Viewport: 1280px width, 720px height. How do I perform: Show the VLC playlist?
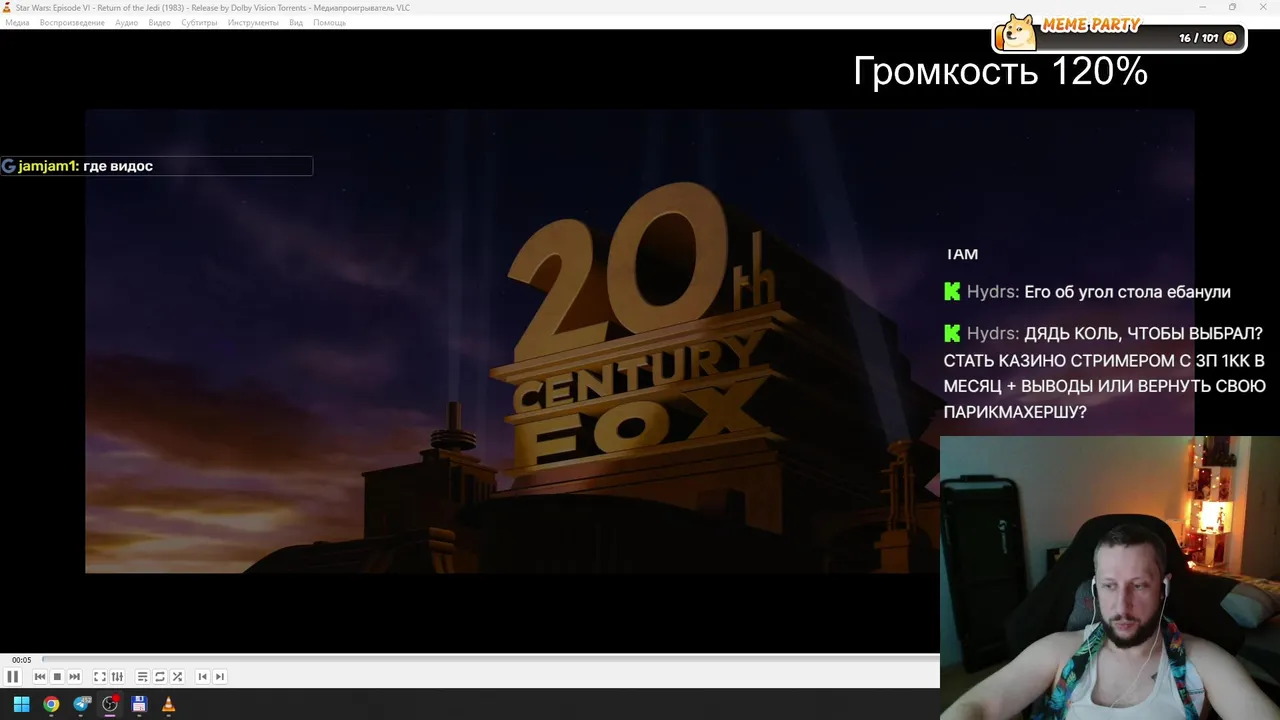(142, 677)
